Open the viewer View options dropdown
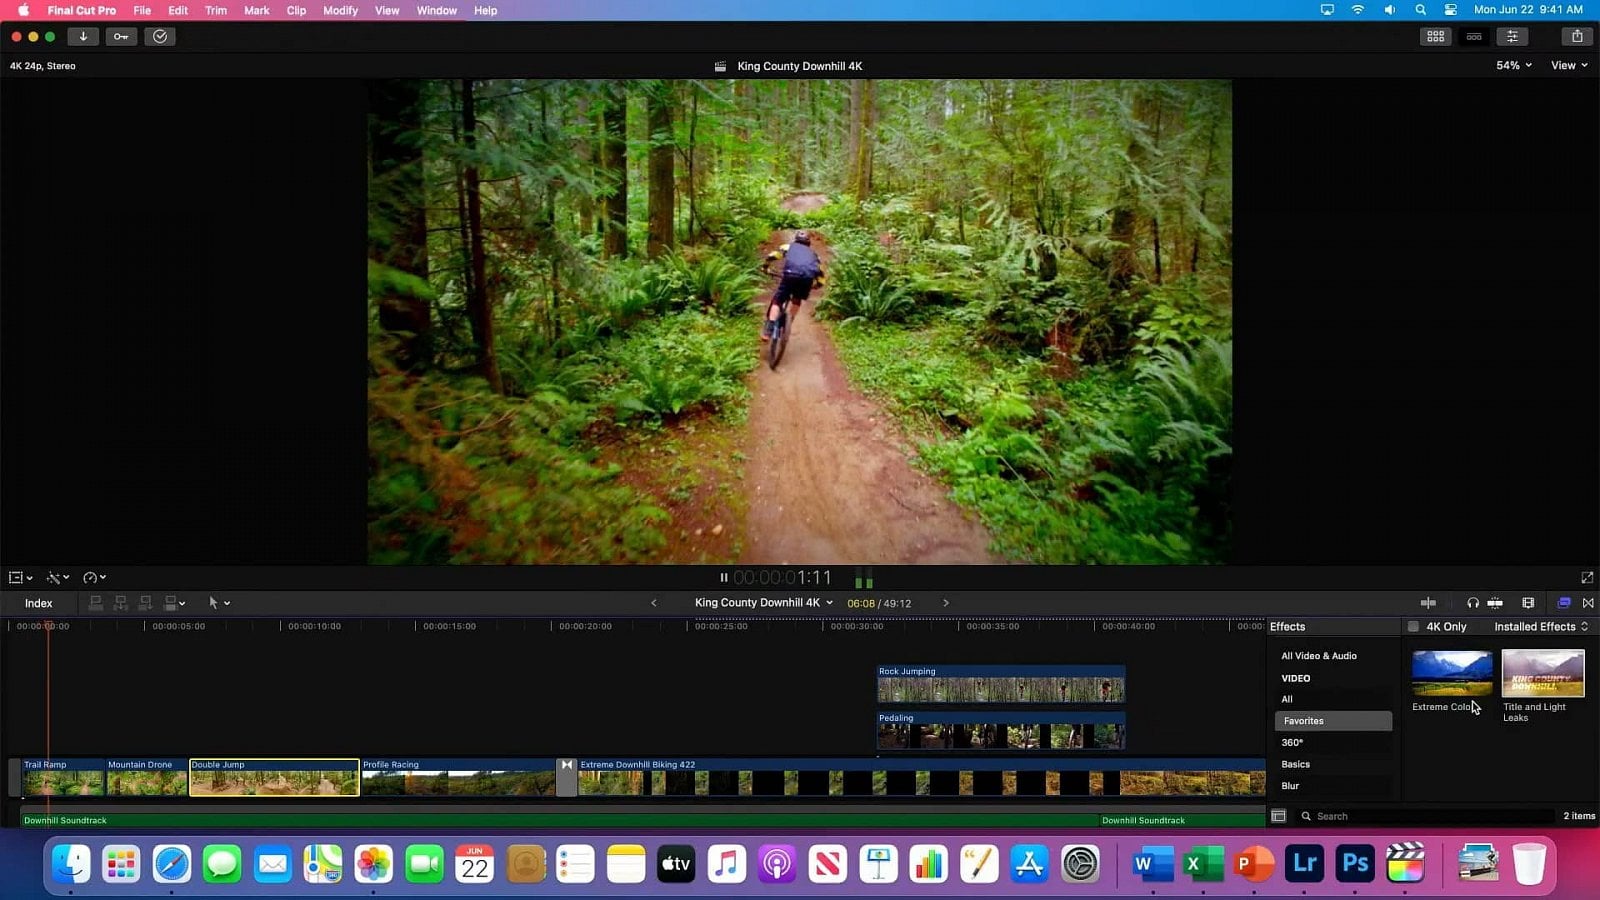The width and height of the screenshot is (1600, 900). coord(1569,65)
